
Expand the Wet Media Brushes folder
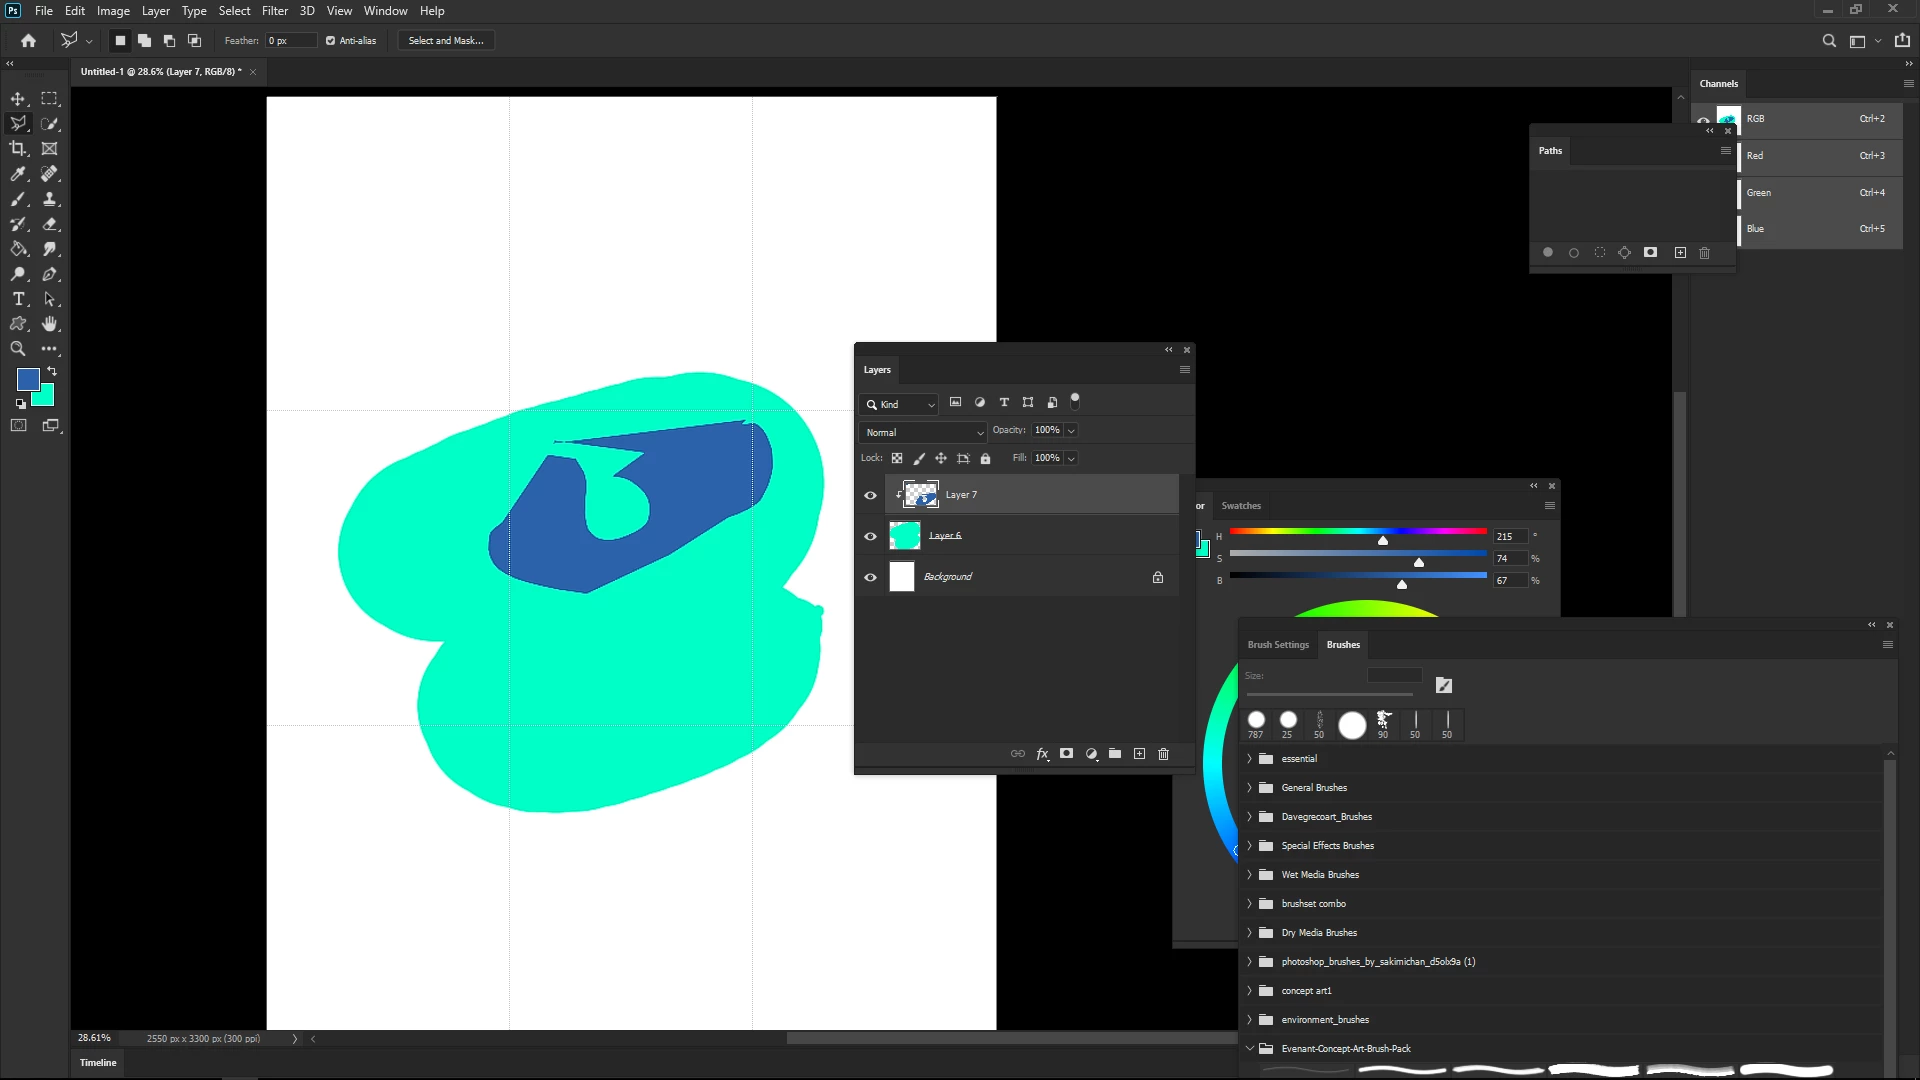pos(1249,875)
